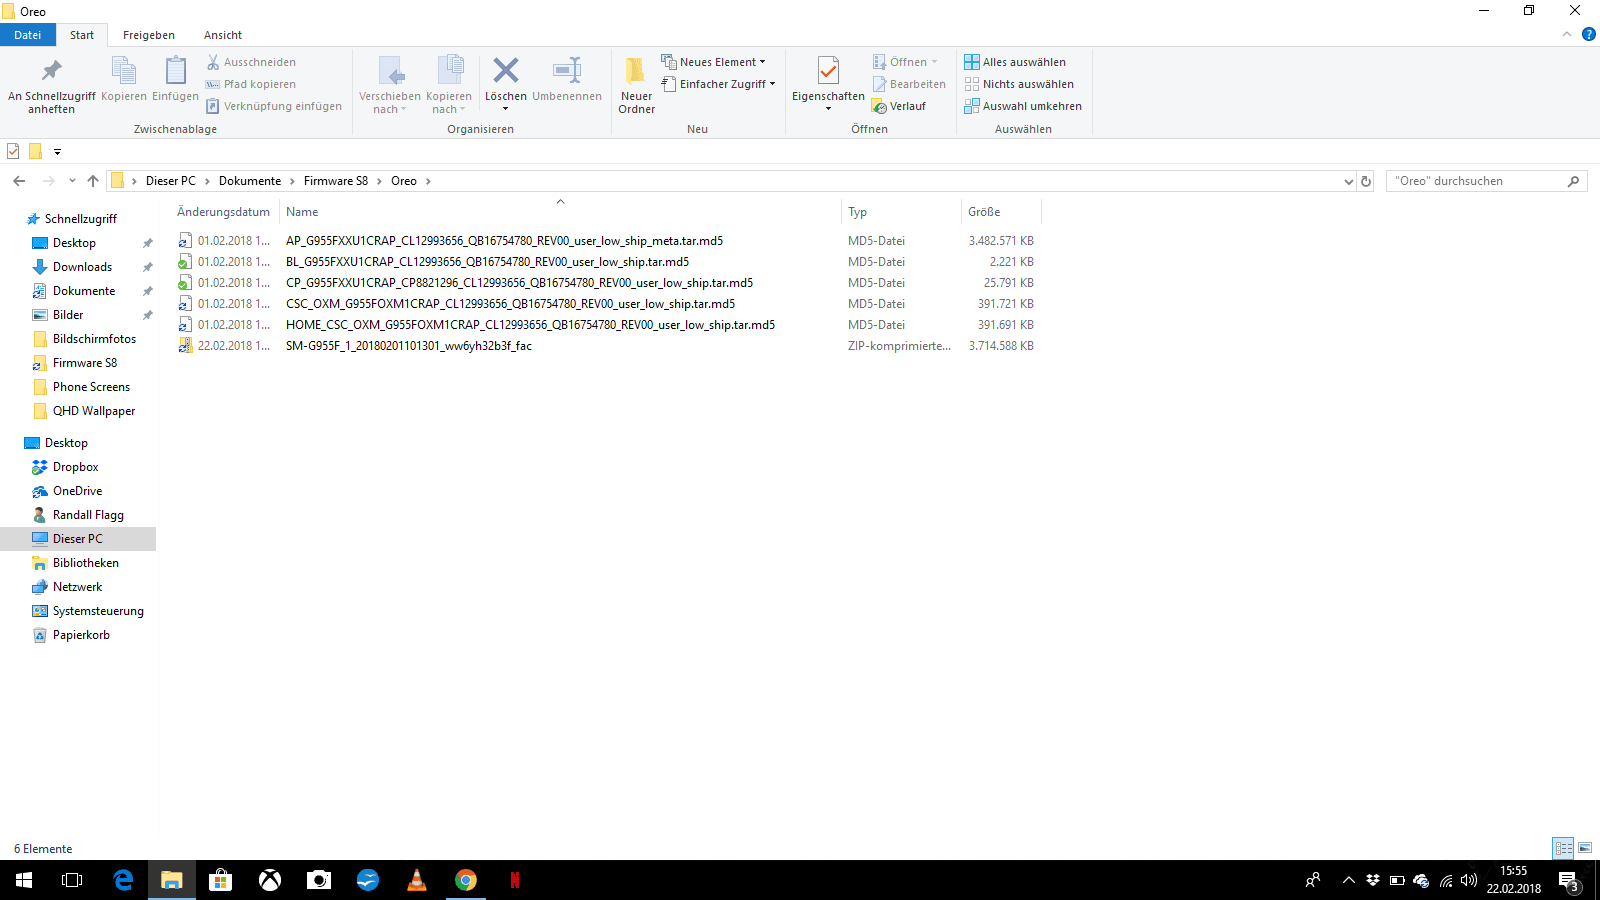Click the properties checkmark quick access icon
The height and width of the screenshot is (900, 1600).
(13, 151)
